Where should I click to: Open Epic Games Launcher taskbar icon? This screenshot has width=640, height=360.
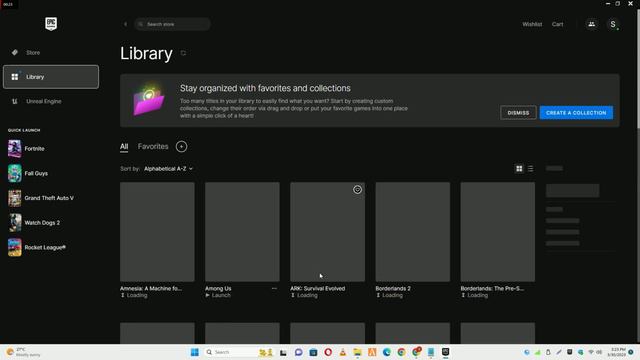pos(446,352)
